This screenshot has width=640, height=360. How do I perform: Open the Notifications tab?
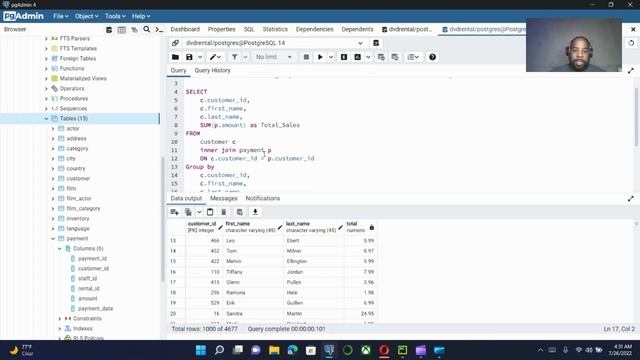tap(262, 198)
